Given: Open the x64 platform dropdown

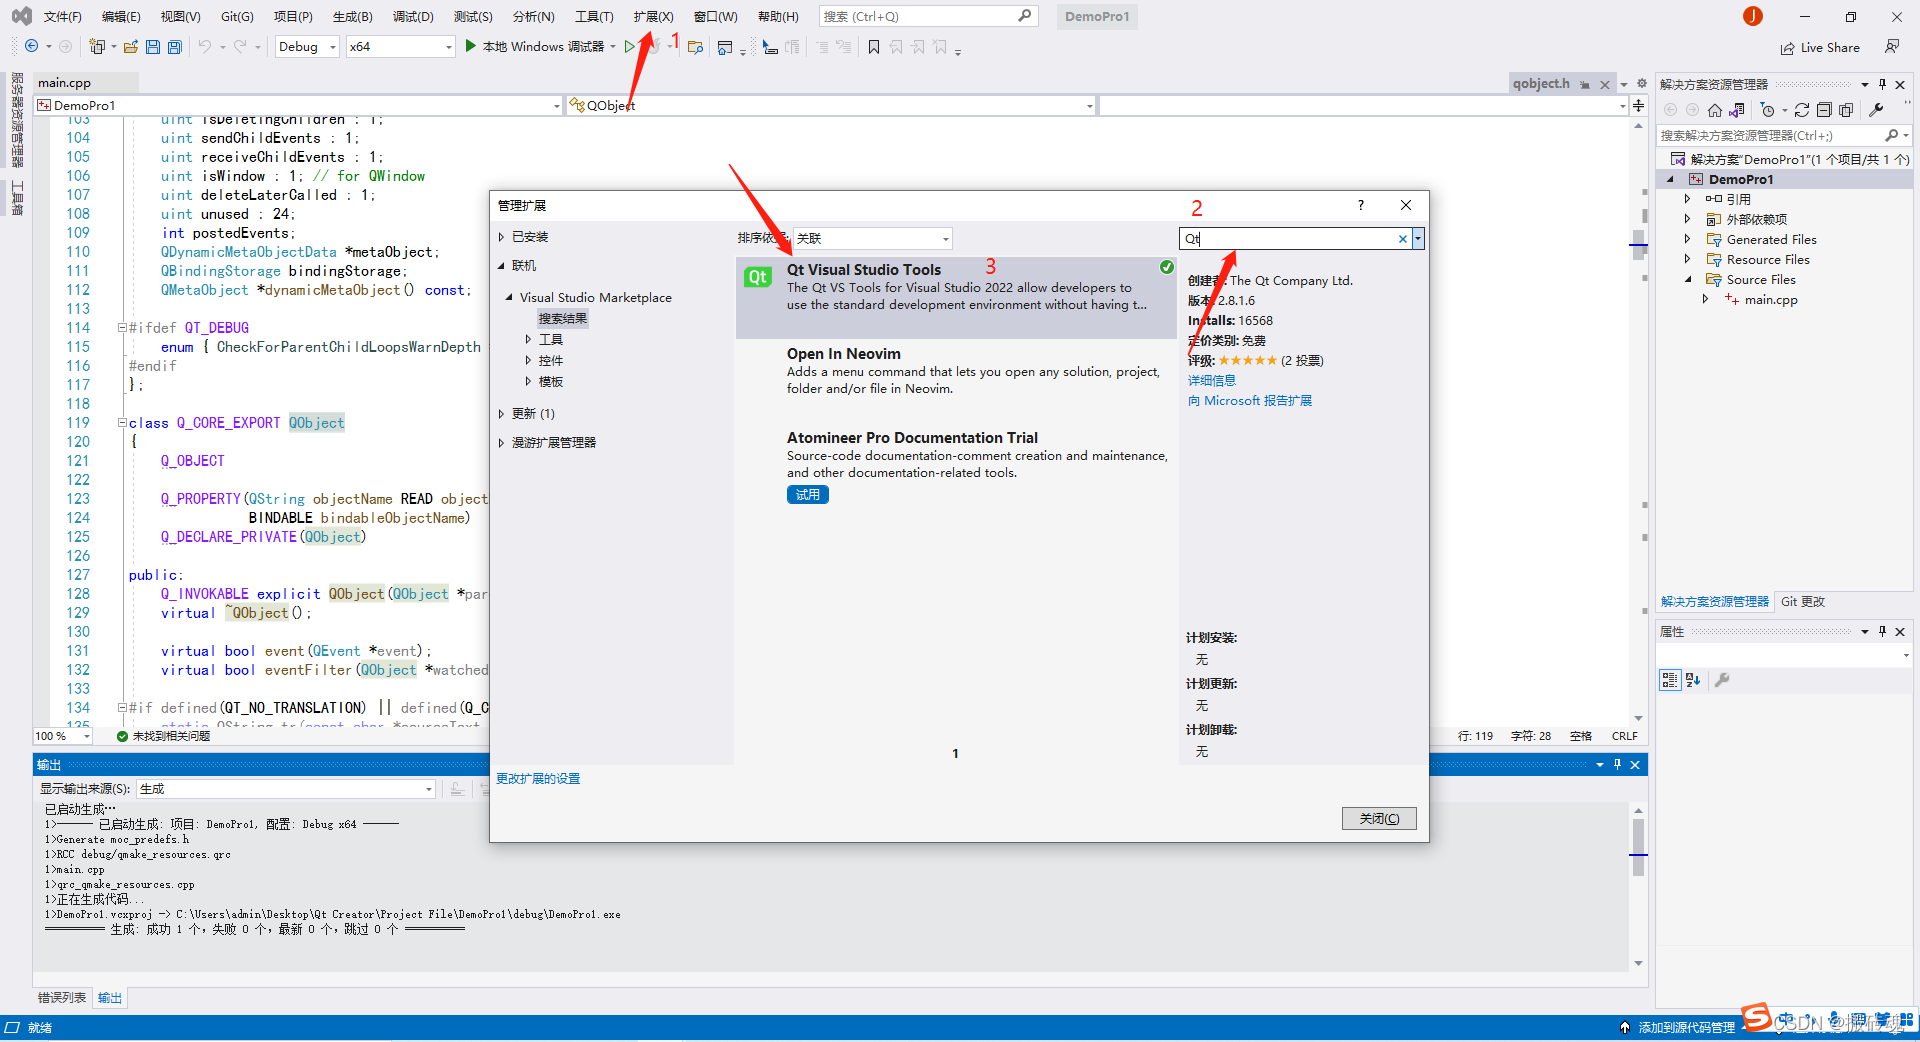Looking at the screenshot, I should [x=400, y=46].
